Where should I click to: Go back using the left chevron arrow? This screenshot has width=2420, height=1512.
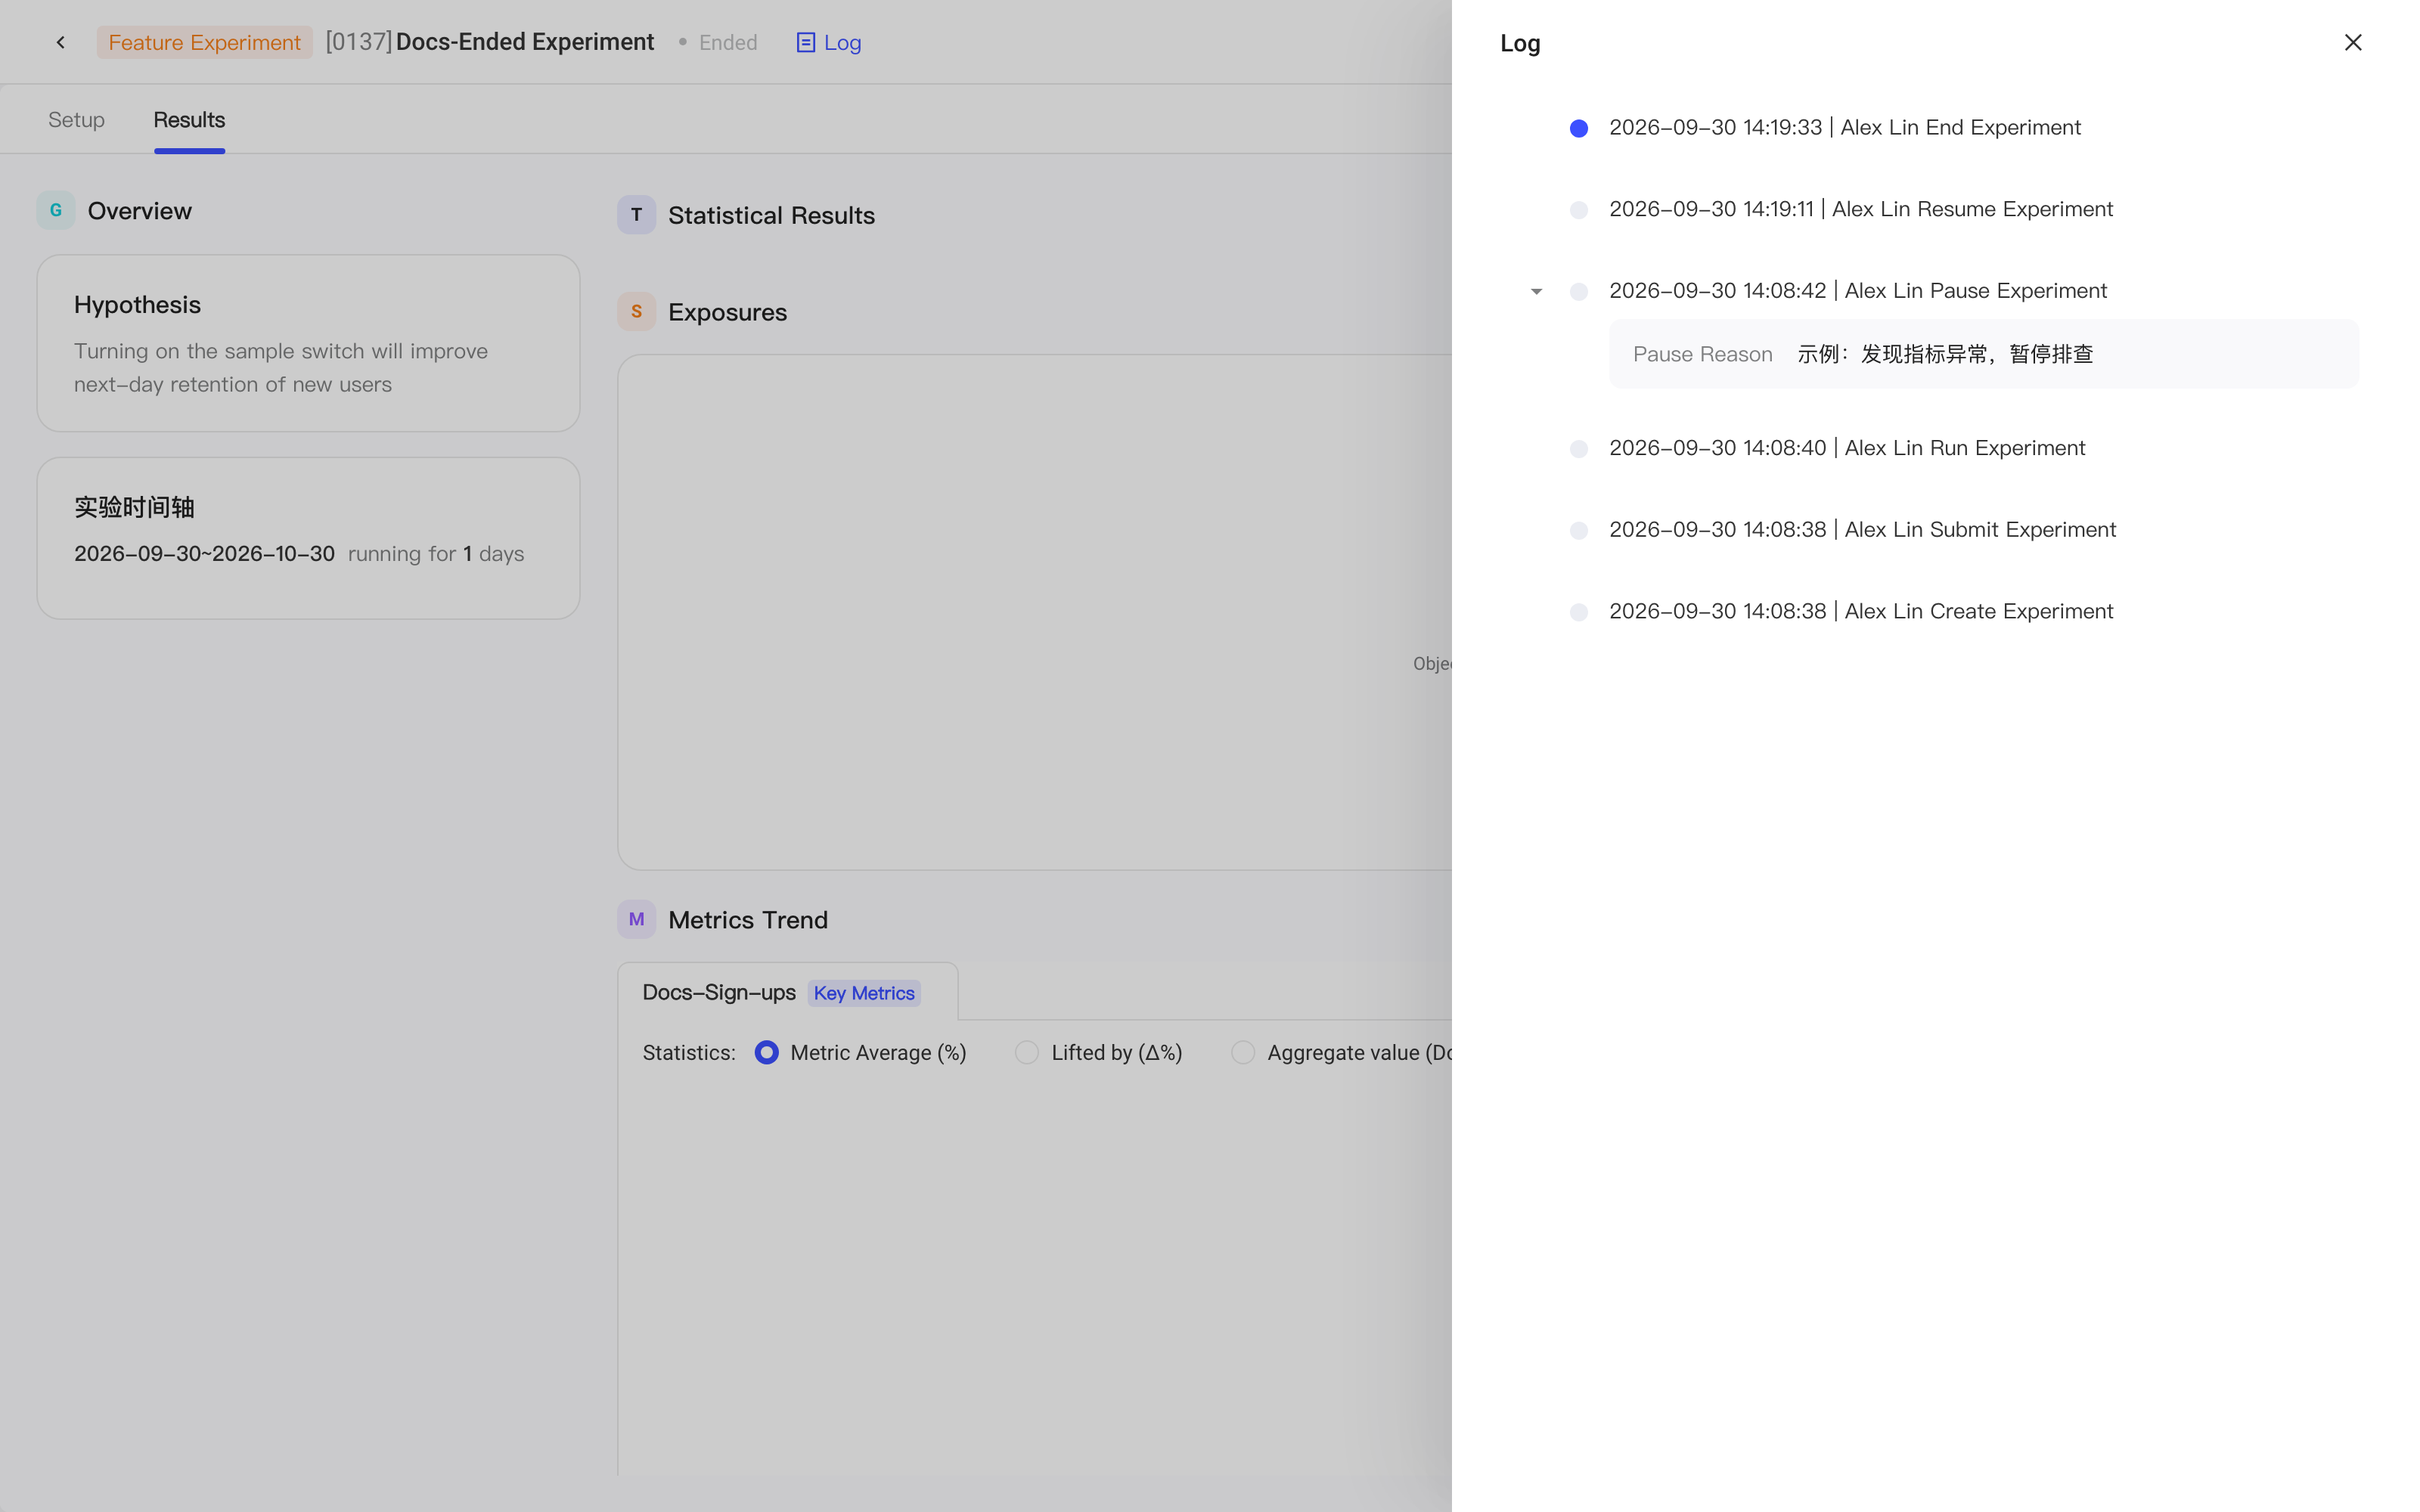point(61,42)
